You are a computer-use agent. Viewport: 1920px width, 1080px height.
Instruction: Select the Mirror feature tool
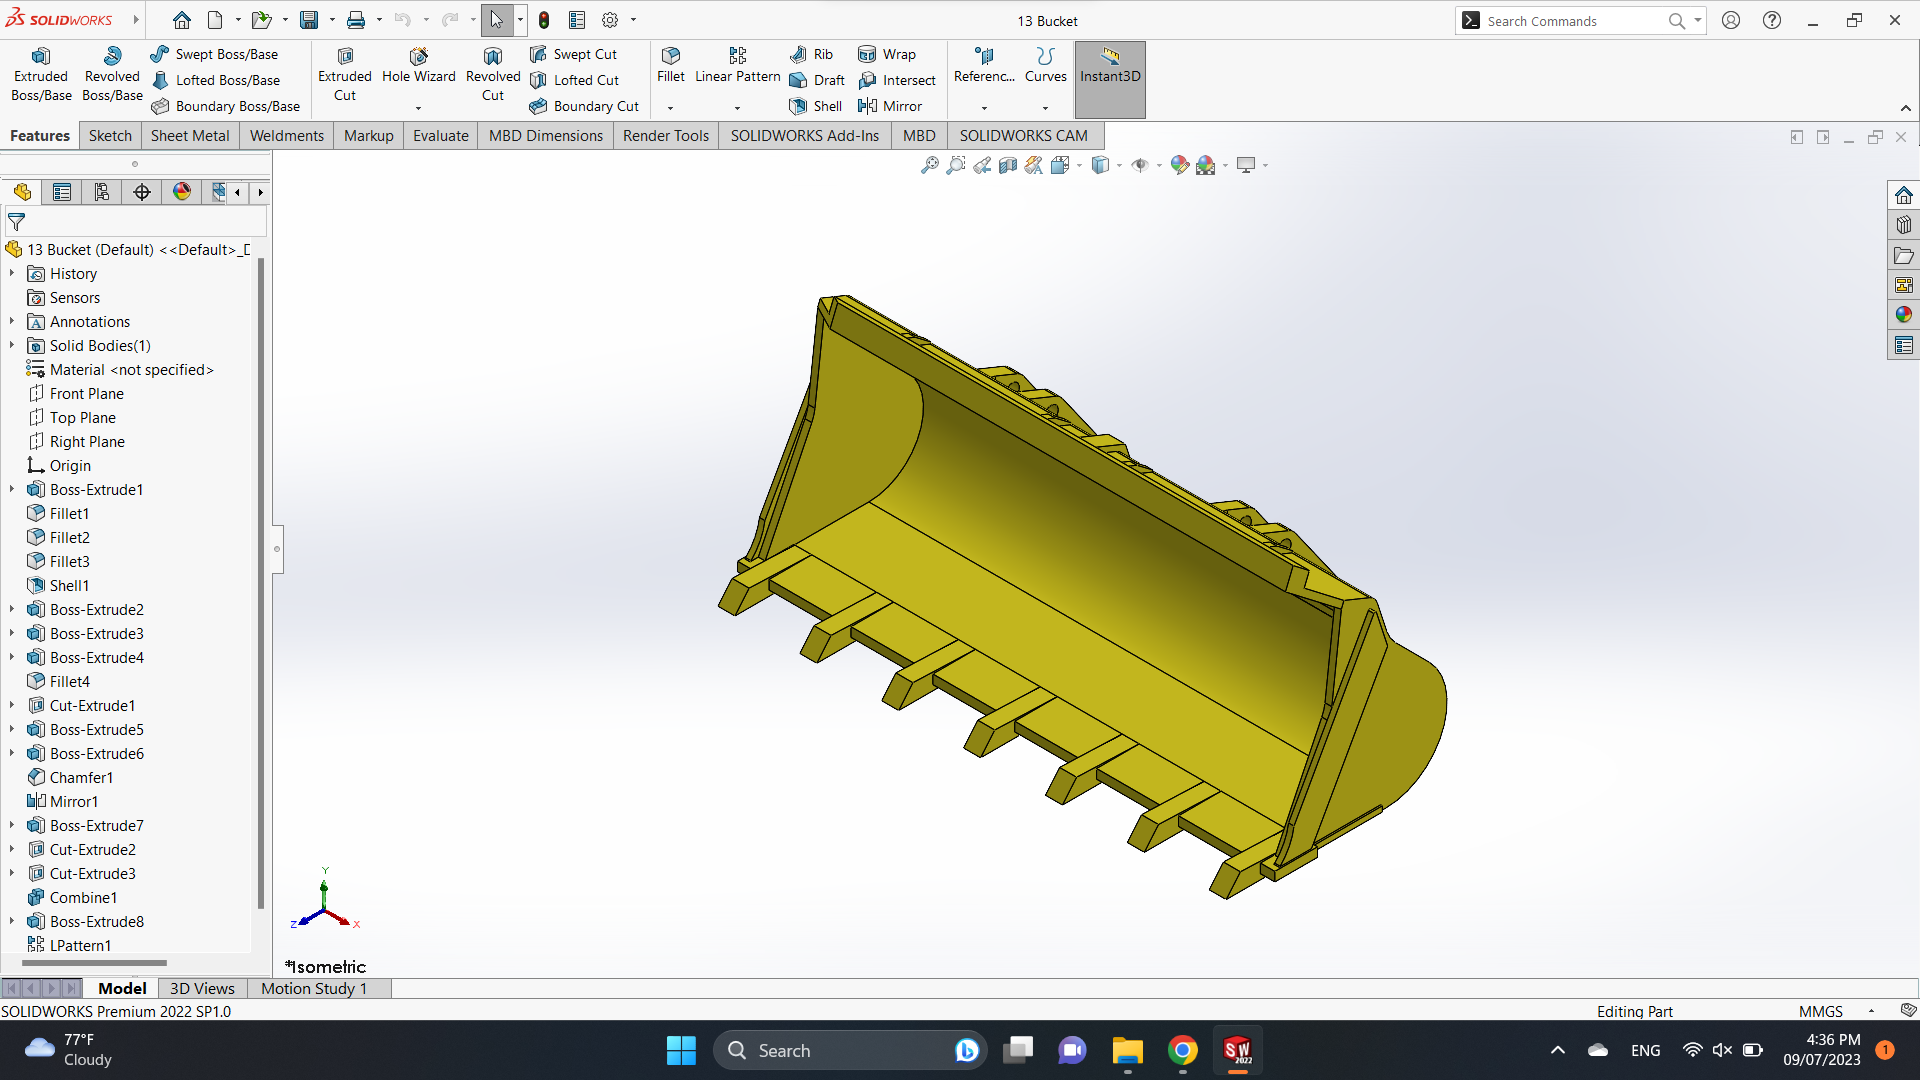(x=890, y=106)
